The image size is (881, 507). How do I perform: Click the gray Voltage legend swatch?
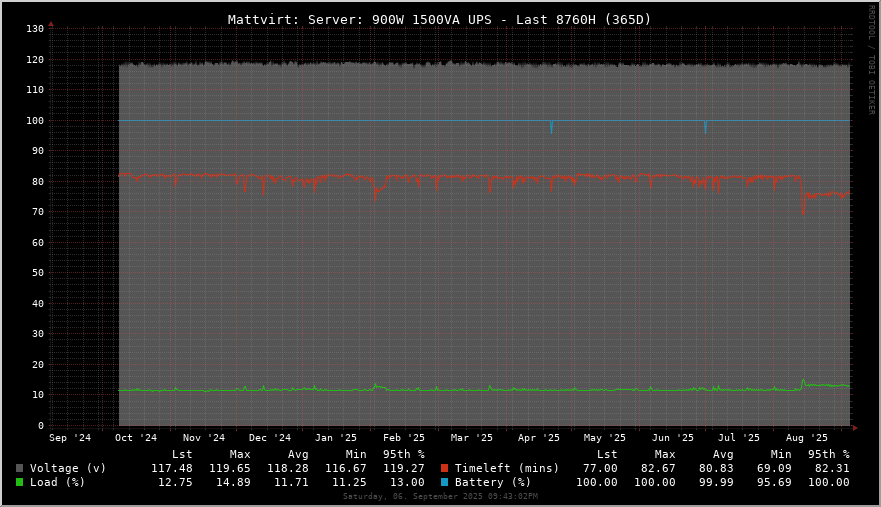tap(20, 468)
